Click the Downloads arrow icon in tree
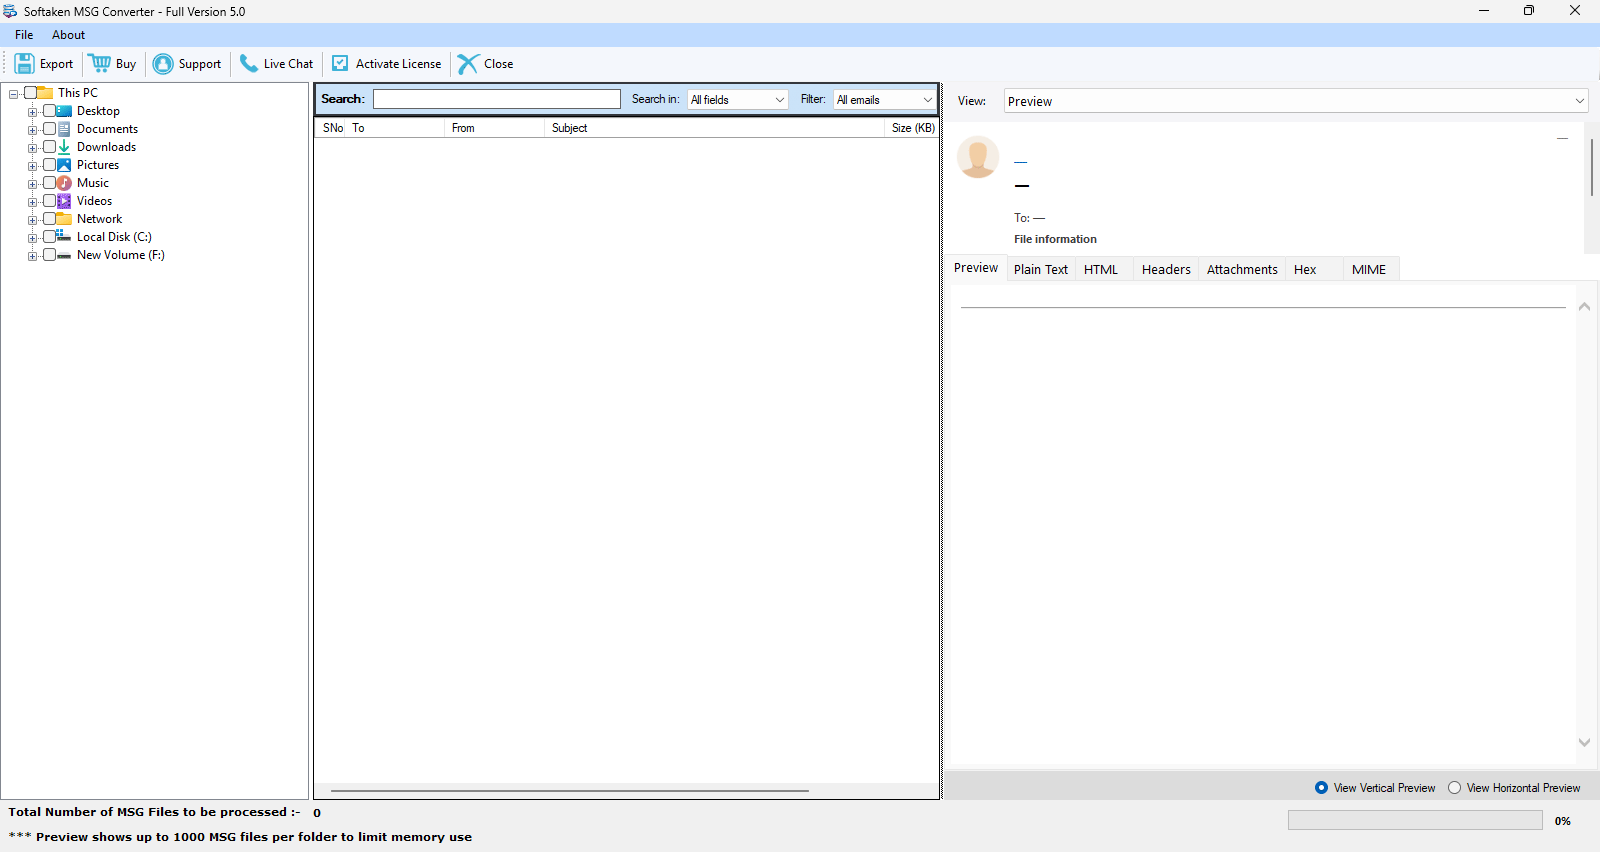Viewport: 1600px width, 852px height. (x=64, y=147)
